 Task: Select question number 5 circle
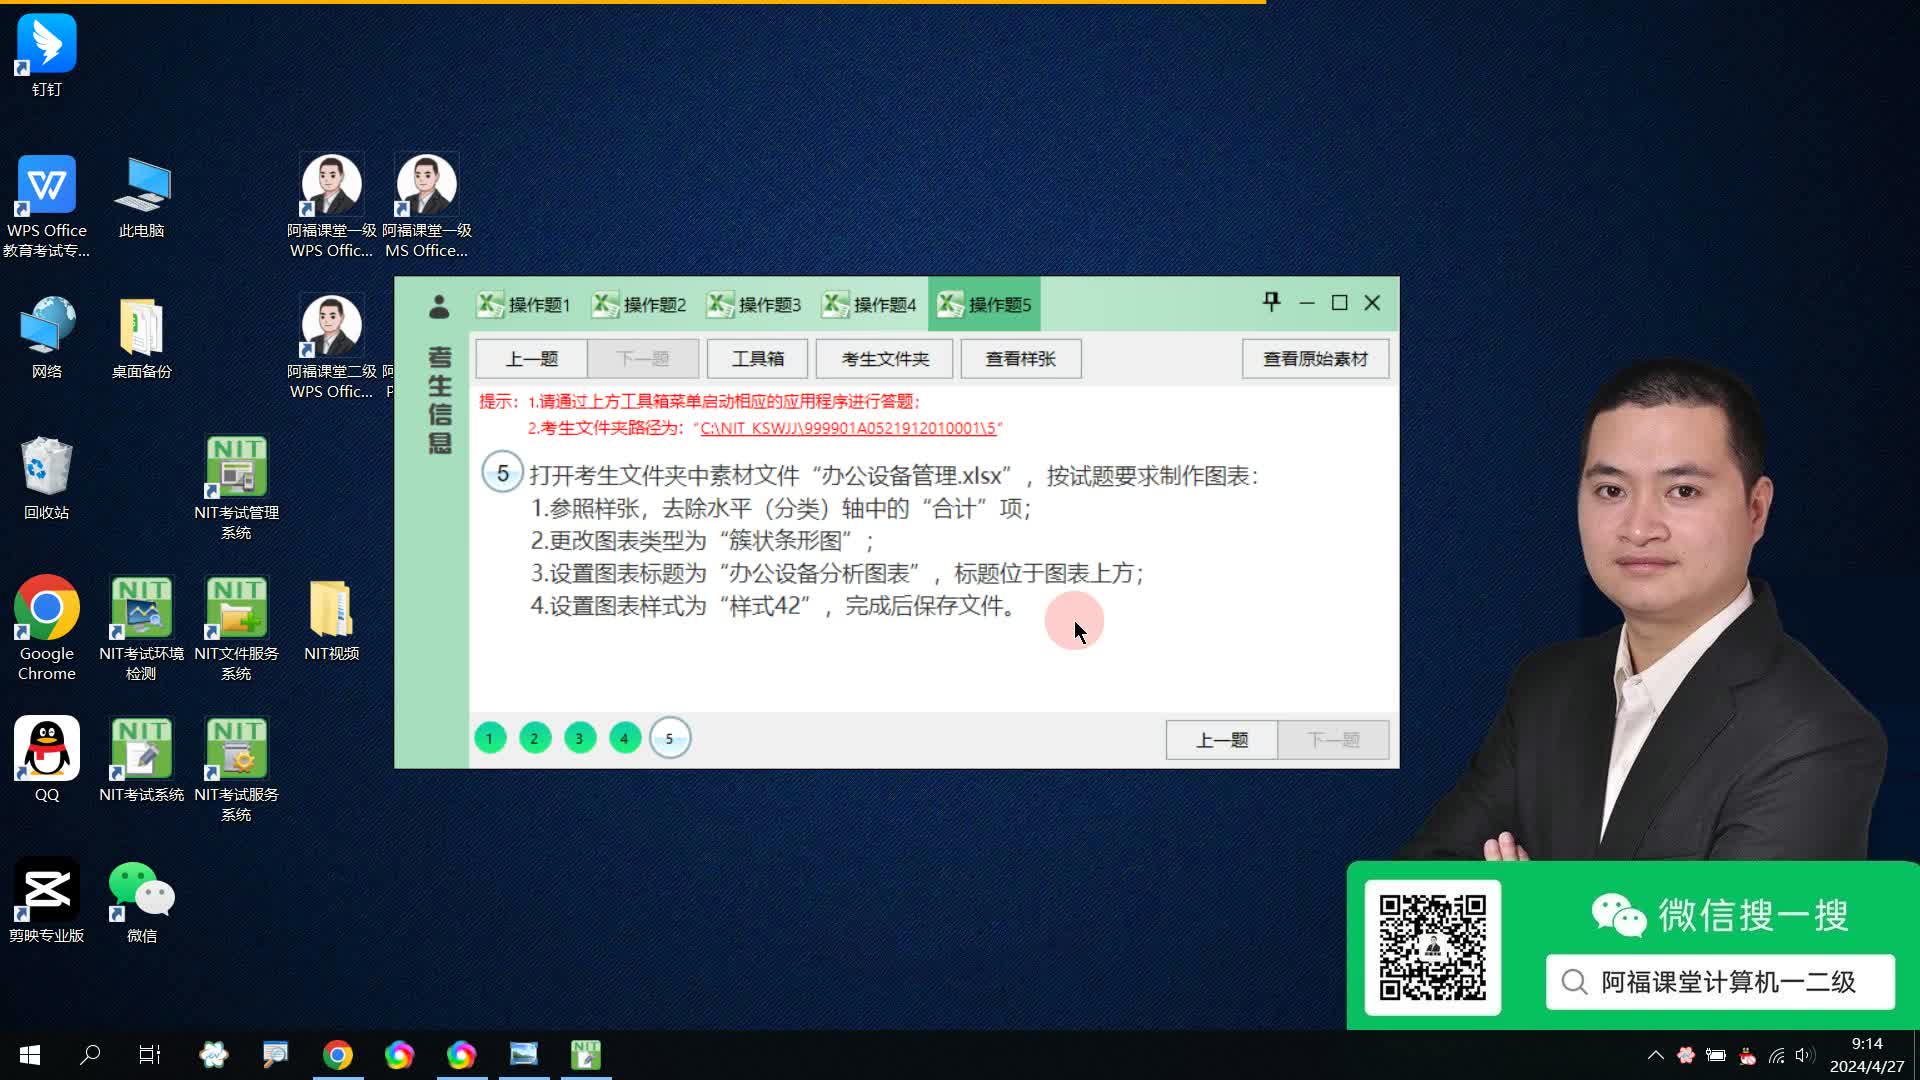[x=670, y=739]
